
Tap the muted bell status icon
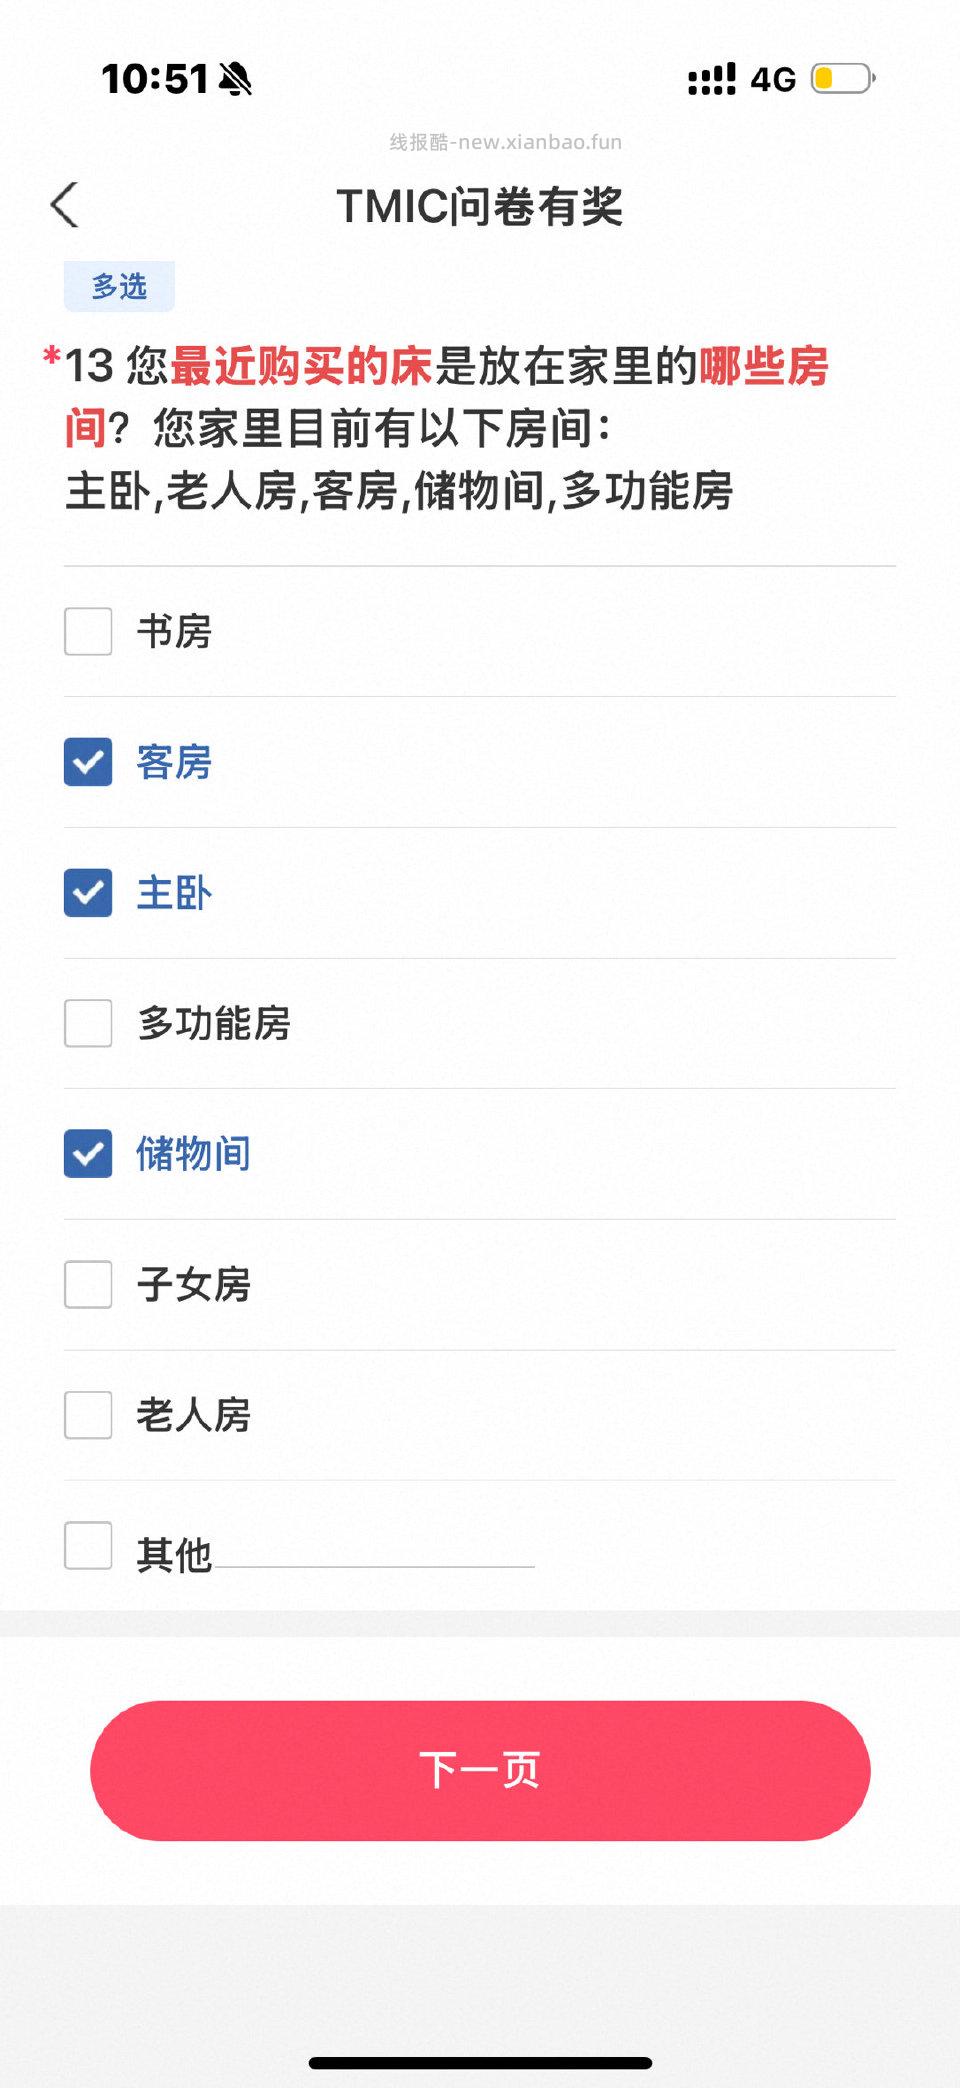(236, 79)
